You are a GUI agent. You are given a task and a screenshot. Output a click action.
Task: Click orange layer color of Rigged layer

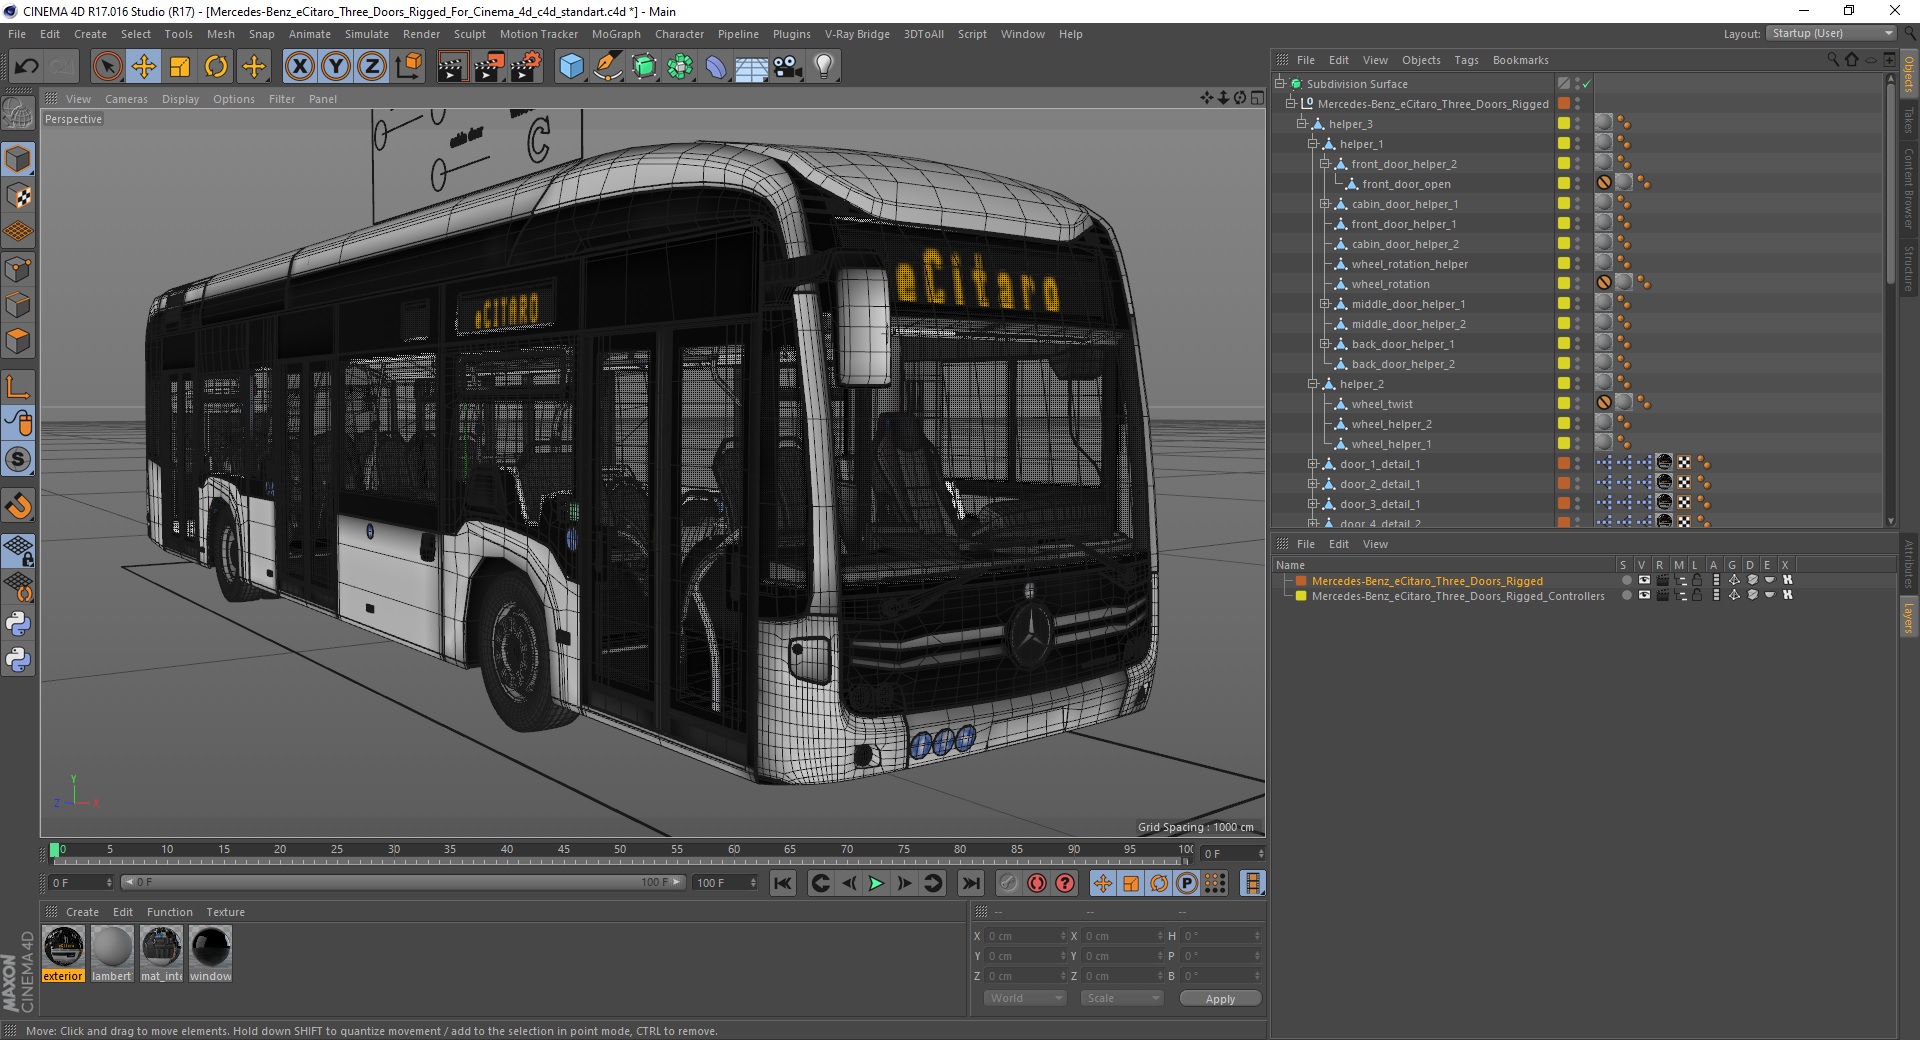click(1301, 580)
